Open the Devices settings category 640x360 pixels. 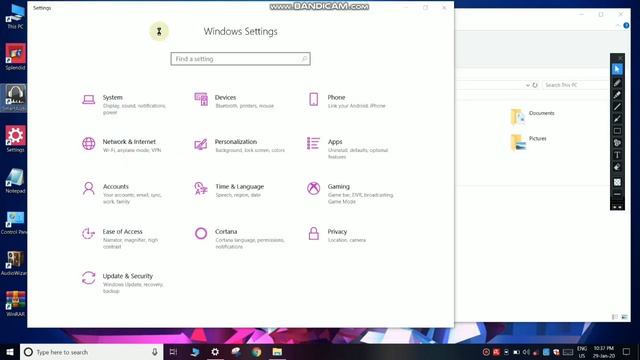click(235, 101)
